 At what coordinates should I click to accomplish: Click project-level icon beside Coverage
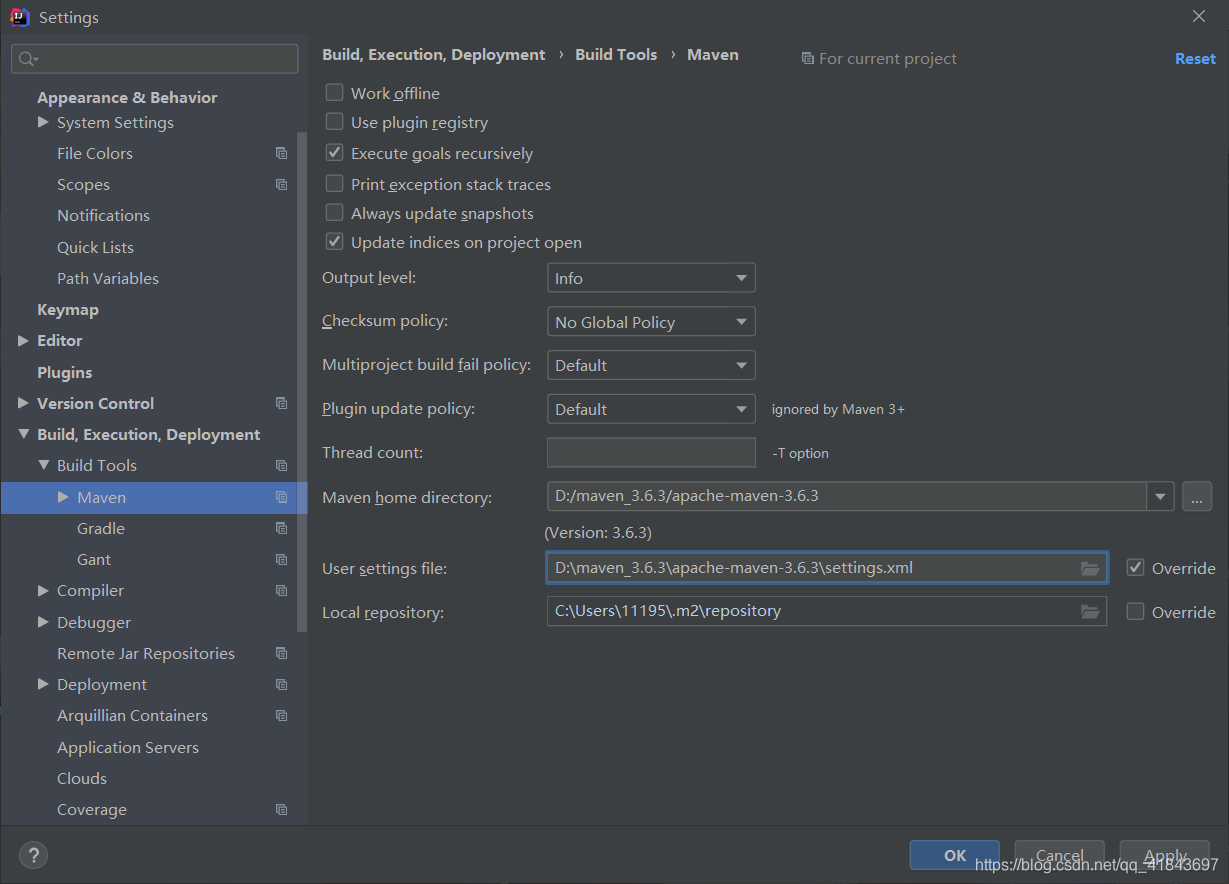point(281,810)
